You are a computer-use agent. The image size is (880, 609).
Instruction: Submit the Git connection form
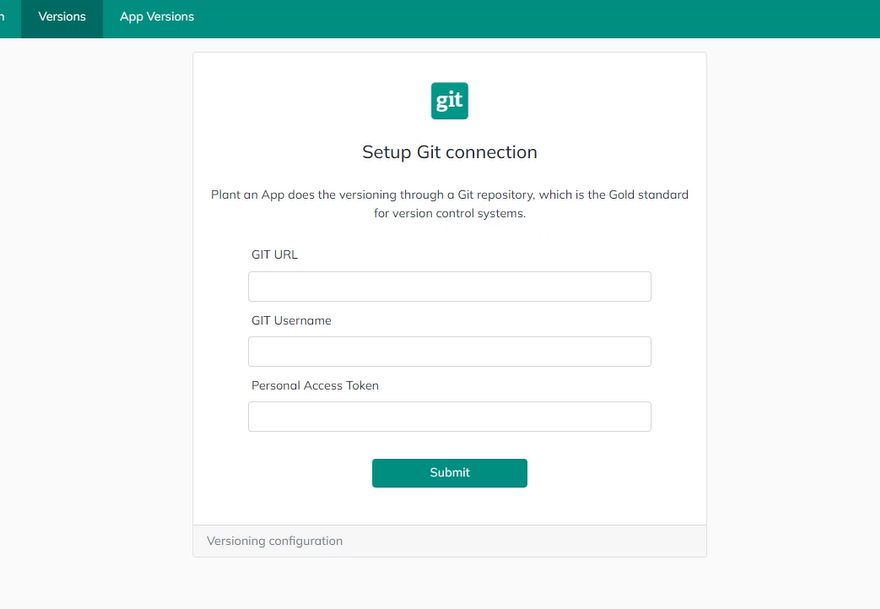click(450, 473)
